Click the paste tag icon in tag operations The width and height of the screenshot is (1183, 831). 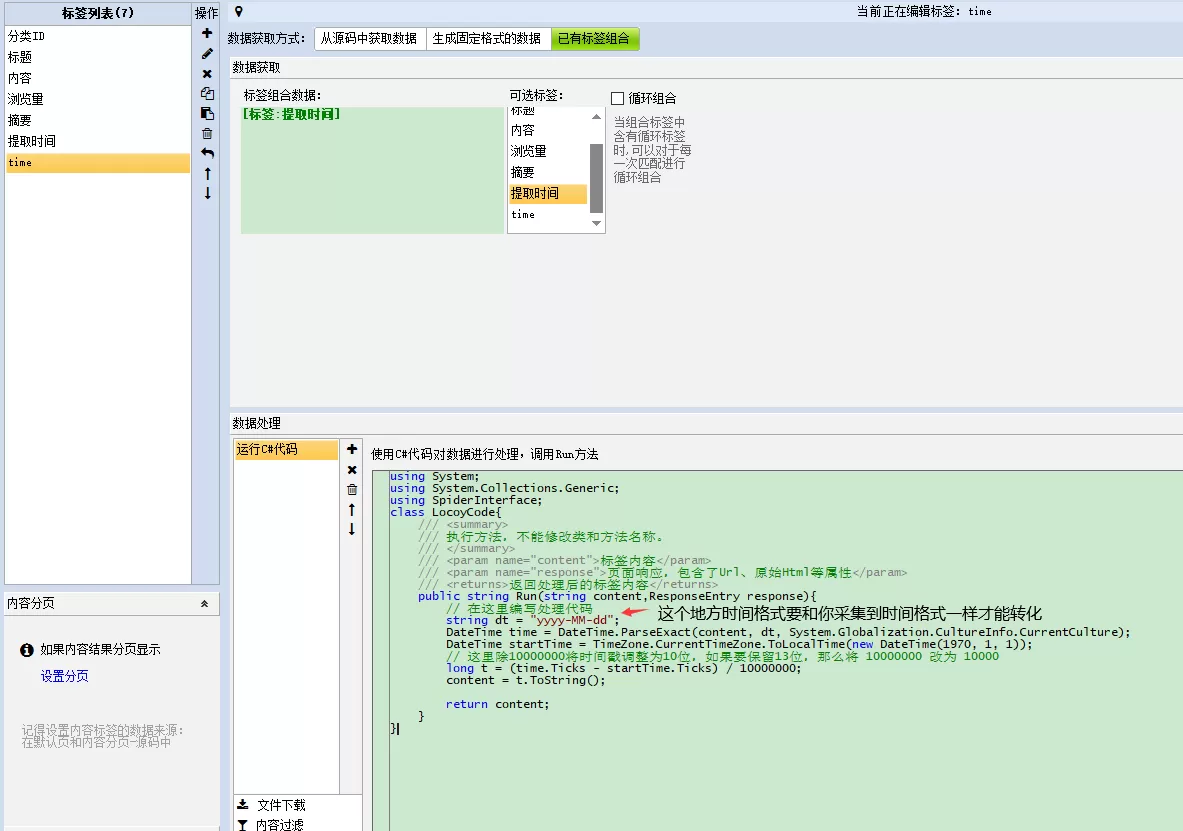pos(207,113)
